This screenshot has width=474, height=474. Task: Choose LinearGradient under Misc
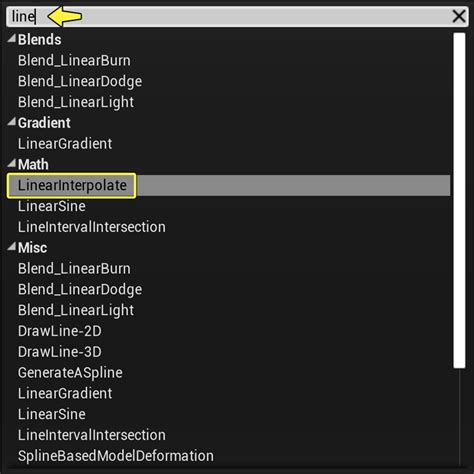pyautogui.click(x=65, y=393)
